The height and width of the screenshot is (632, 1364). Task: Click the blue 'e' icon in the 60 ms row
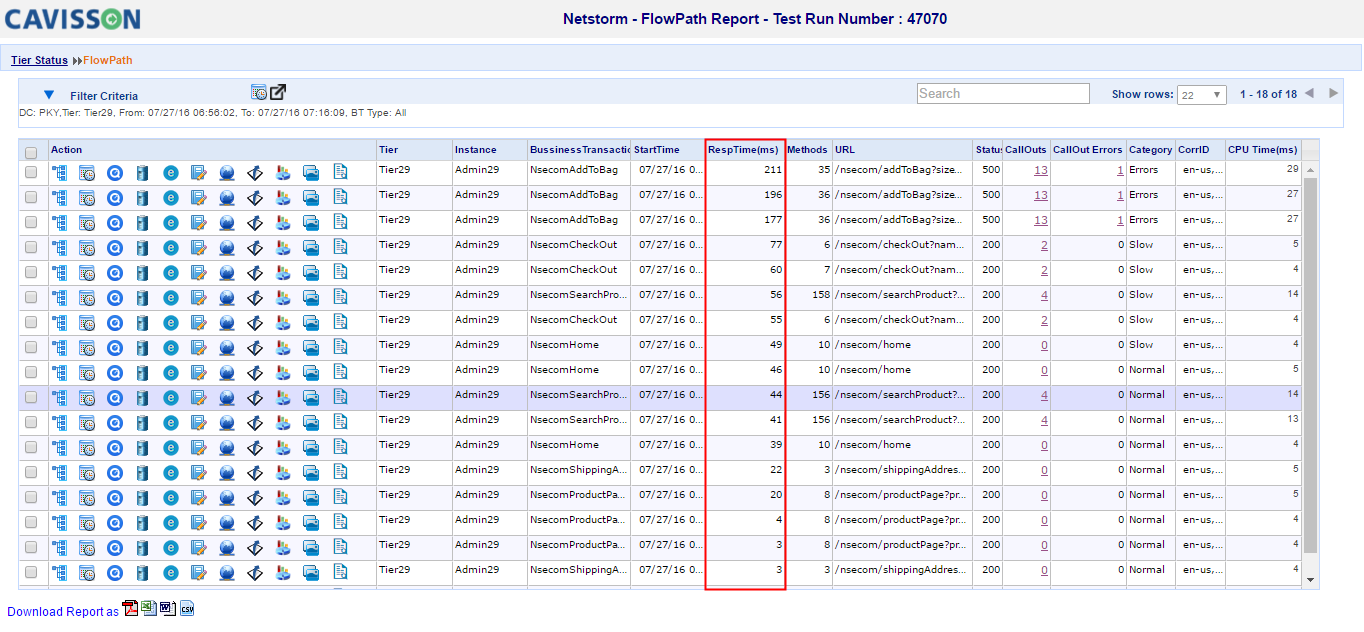tap(171, 272)
